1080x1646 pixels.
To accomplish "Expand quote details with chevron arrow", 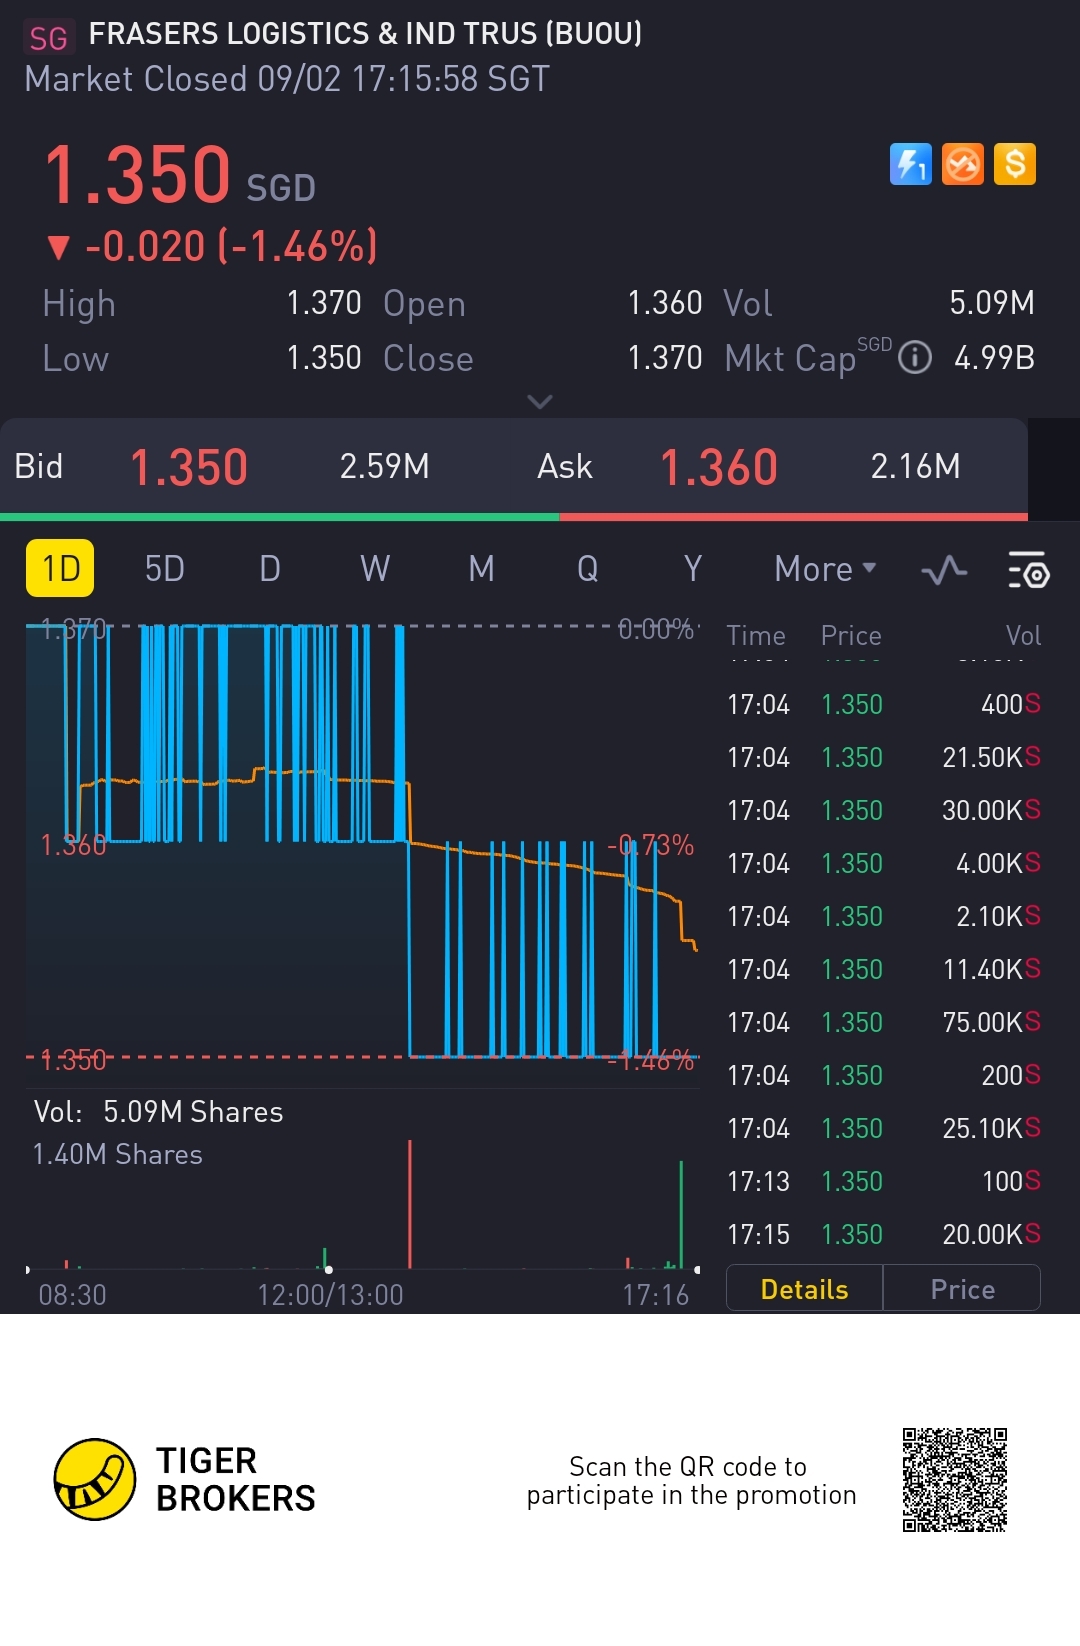I will (540, 402).
